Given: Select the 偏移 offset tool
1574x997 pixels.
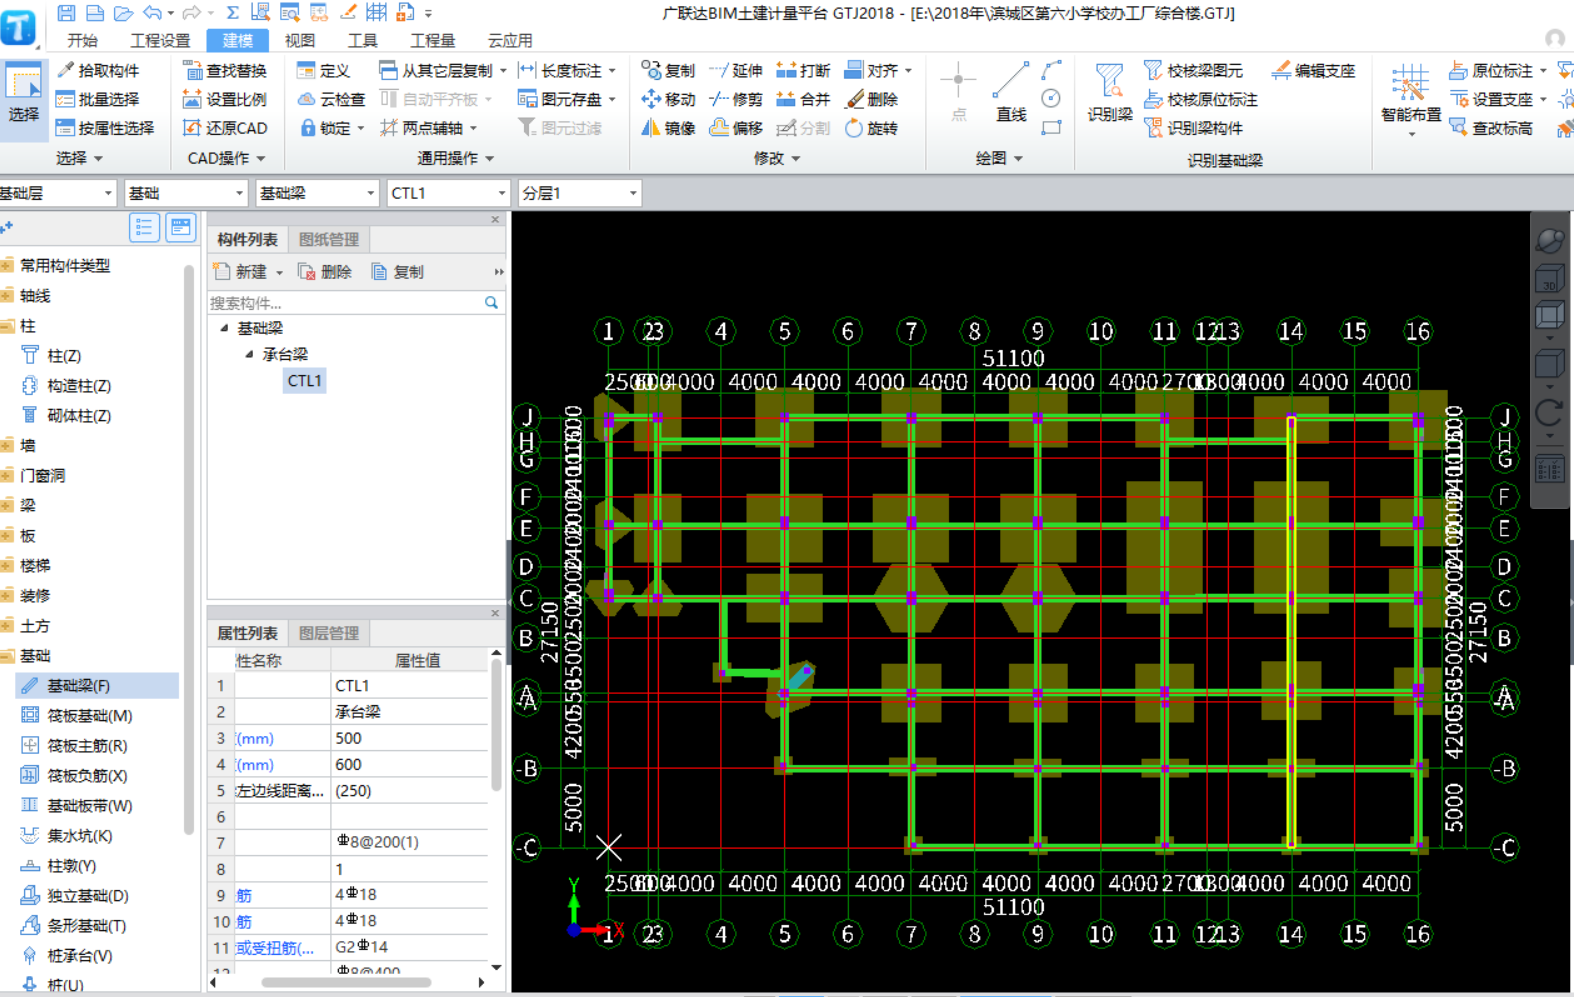Looking at the screenshot, I should (736, 128).
